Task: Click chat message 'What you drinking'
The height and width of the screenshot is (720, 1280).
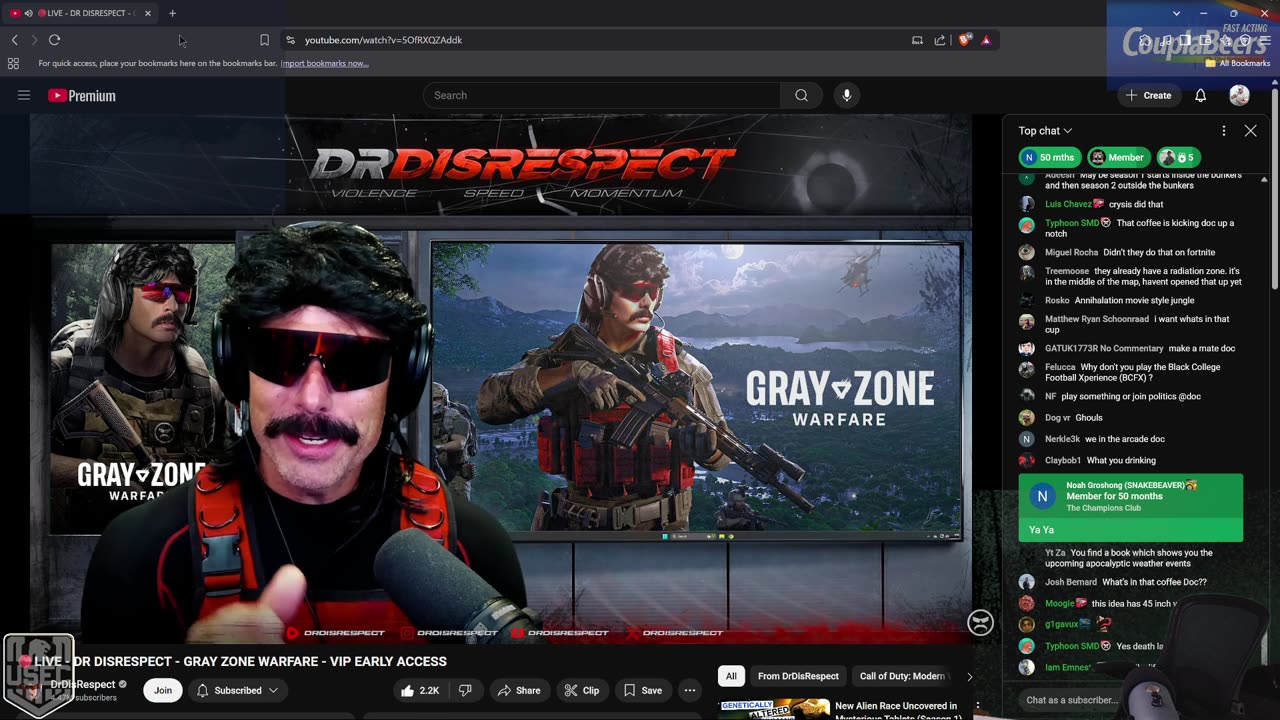Action: (1121, 460)
